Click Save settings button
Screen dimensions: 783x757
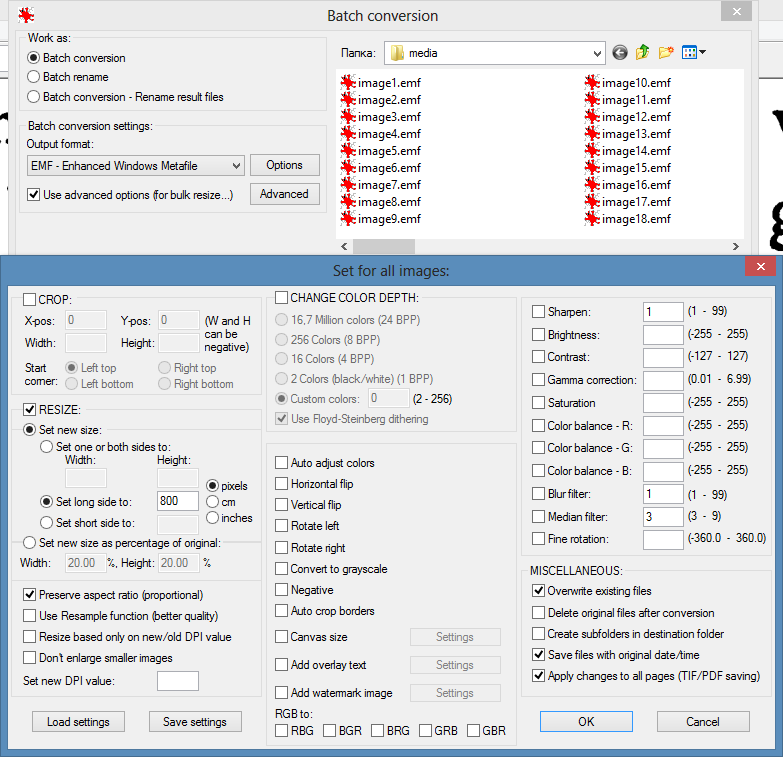click(x=195, y=722)
